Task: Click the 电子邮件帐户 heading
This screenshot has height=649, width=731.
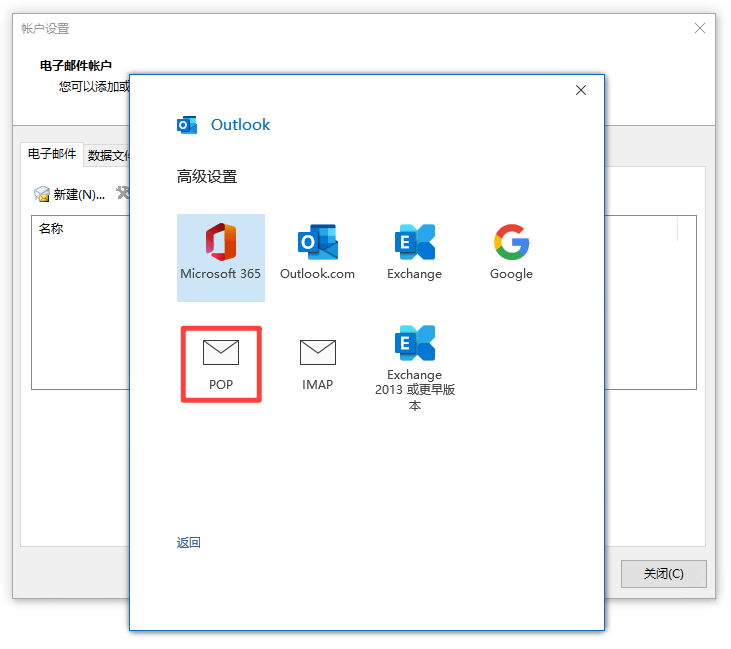Action: [x=76, y=66]
